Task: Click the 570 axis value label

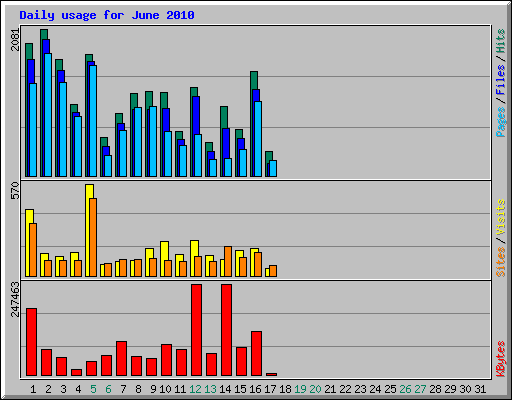Action: point(15,190)
